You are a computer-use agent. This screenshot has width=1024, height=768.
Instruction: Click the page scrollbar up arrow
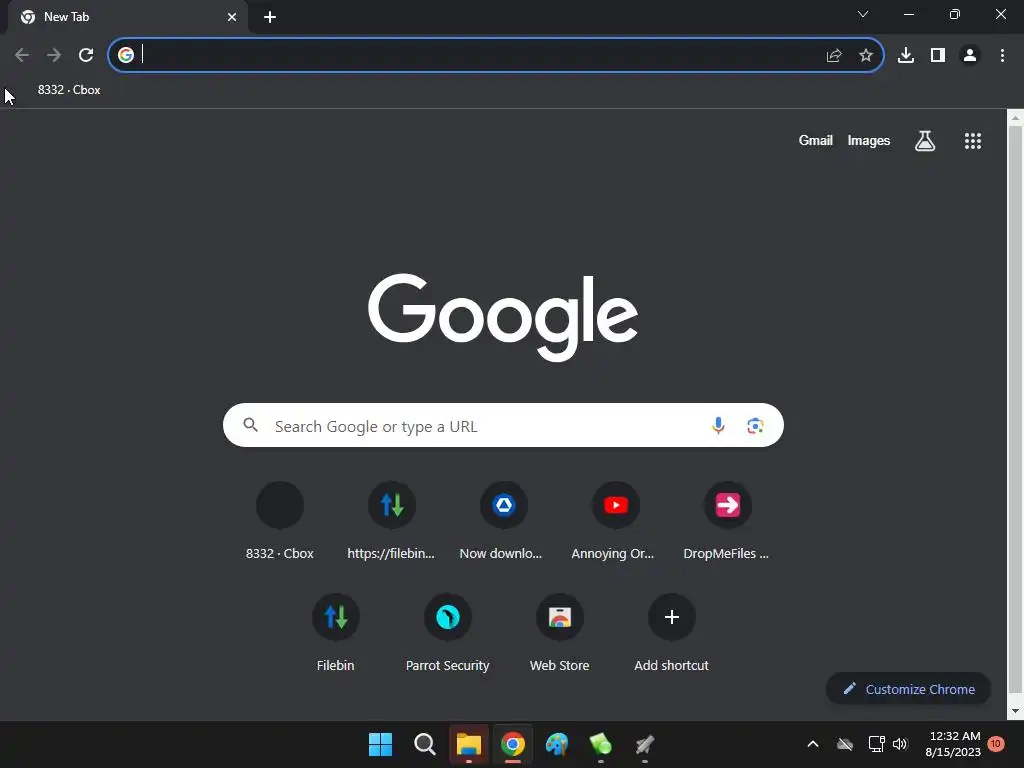(1016, 118)
